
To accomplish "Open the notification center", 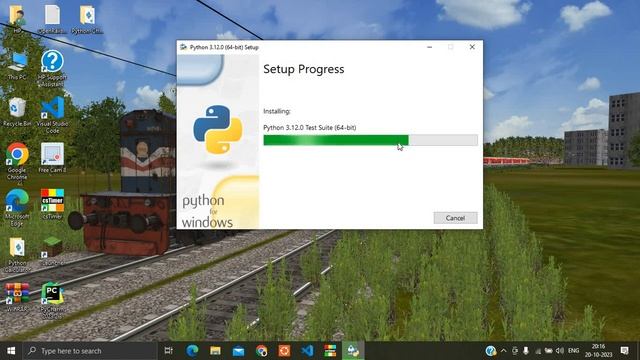I will [624, 351].
